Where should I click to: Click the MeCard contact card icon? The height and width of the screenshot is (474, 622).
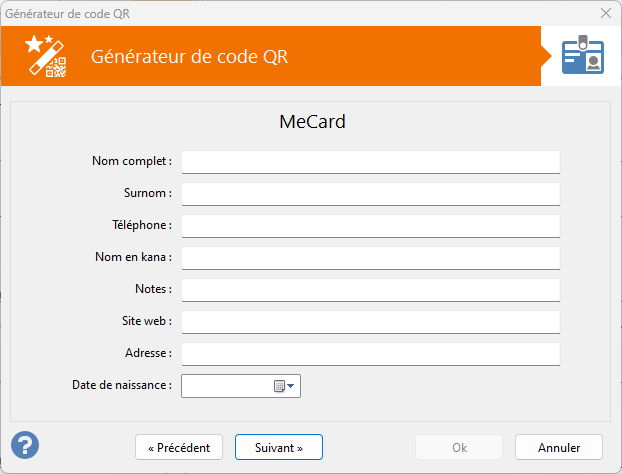pyautogui.click(x=583, y=55)
